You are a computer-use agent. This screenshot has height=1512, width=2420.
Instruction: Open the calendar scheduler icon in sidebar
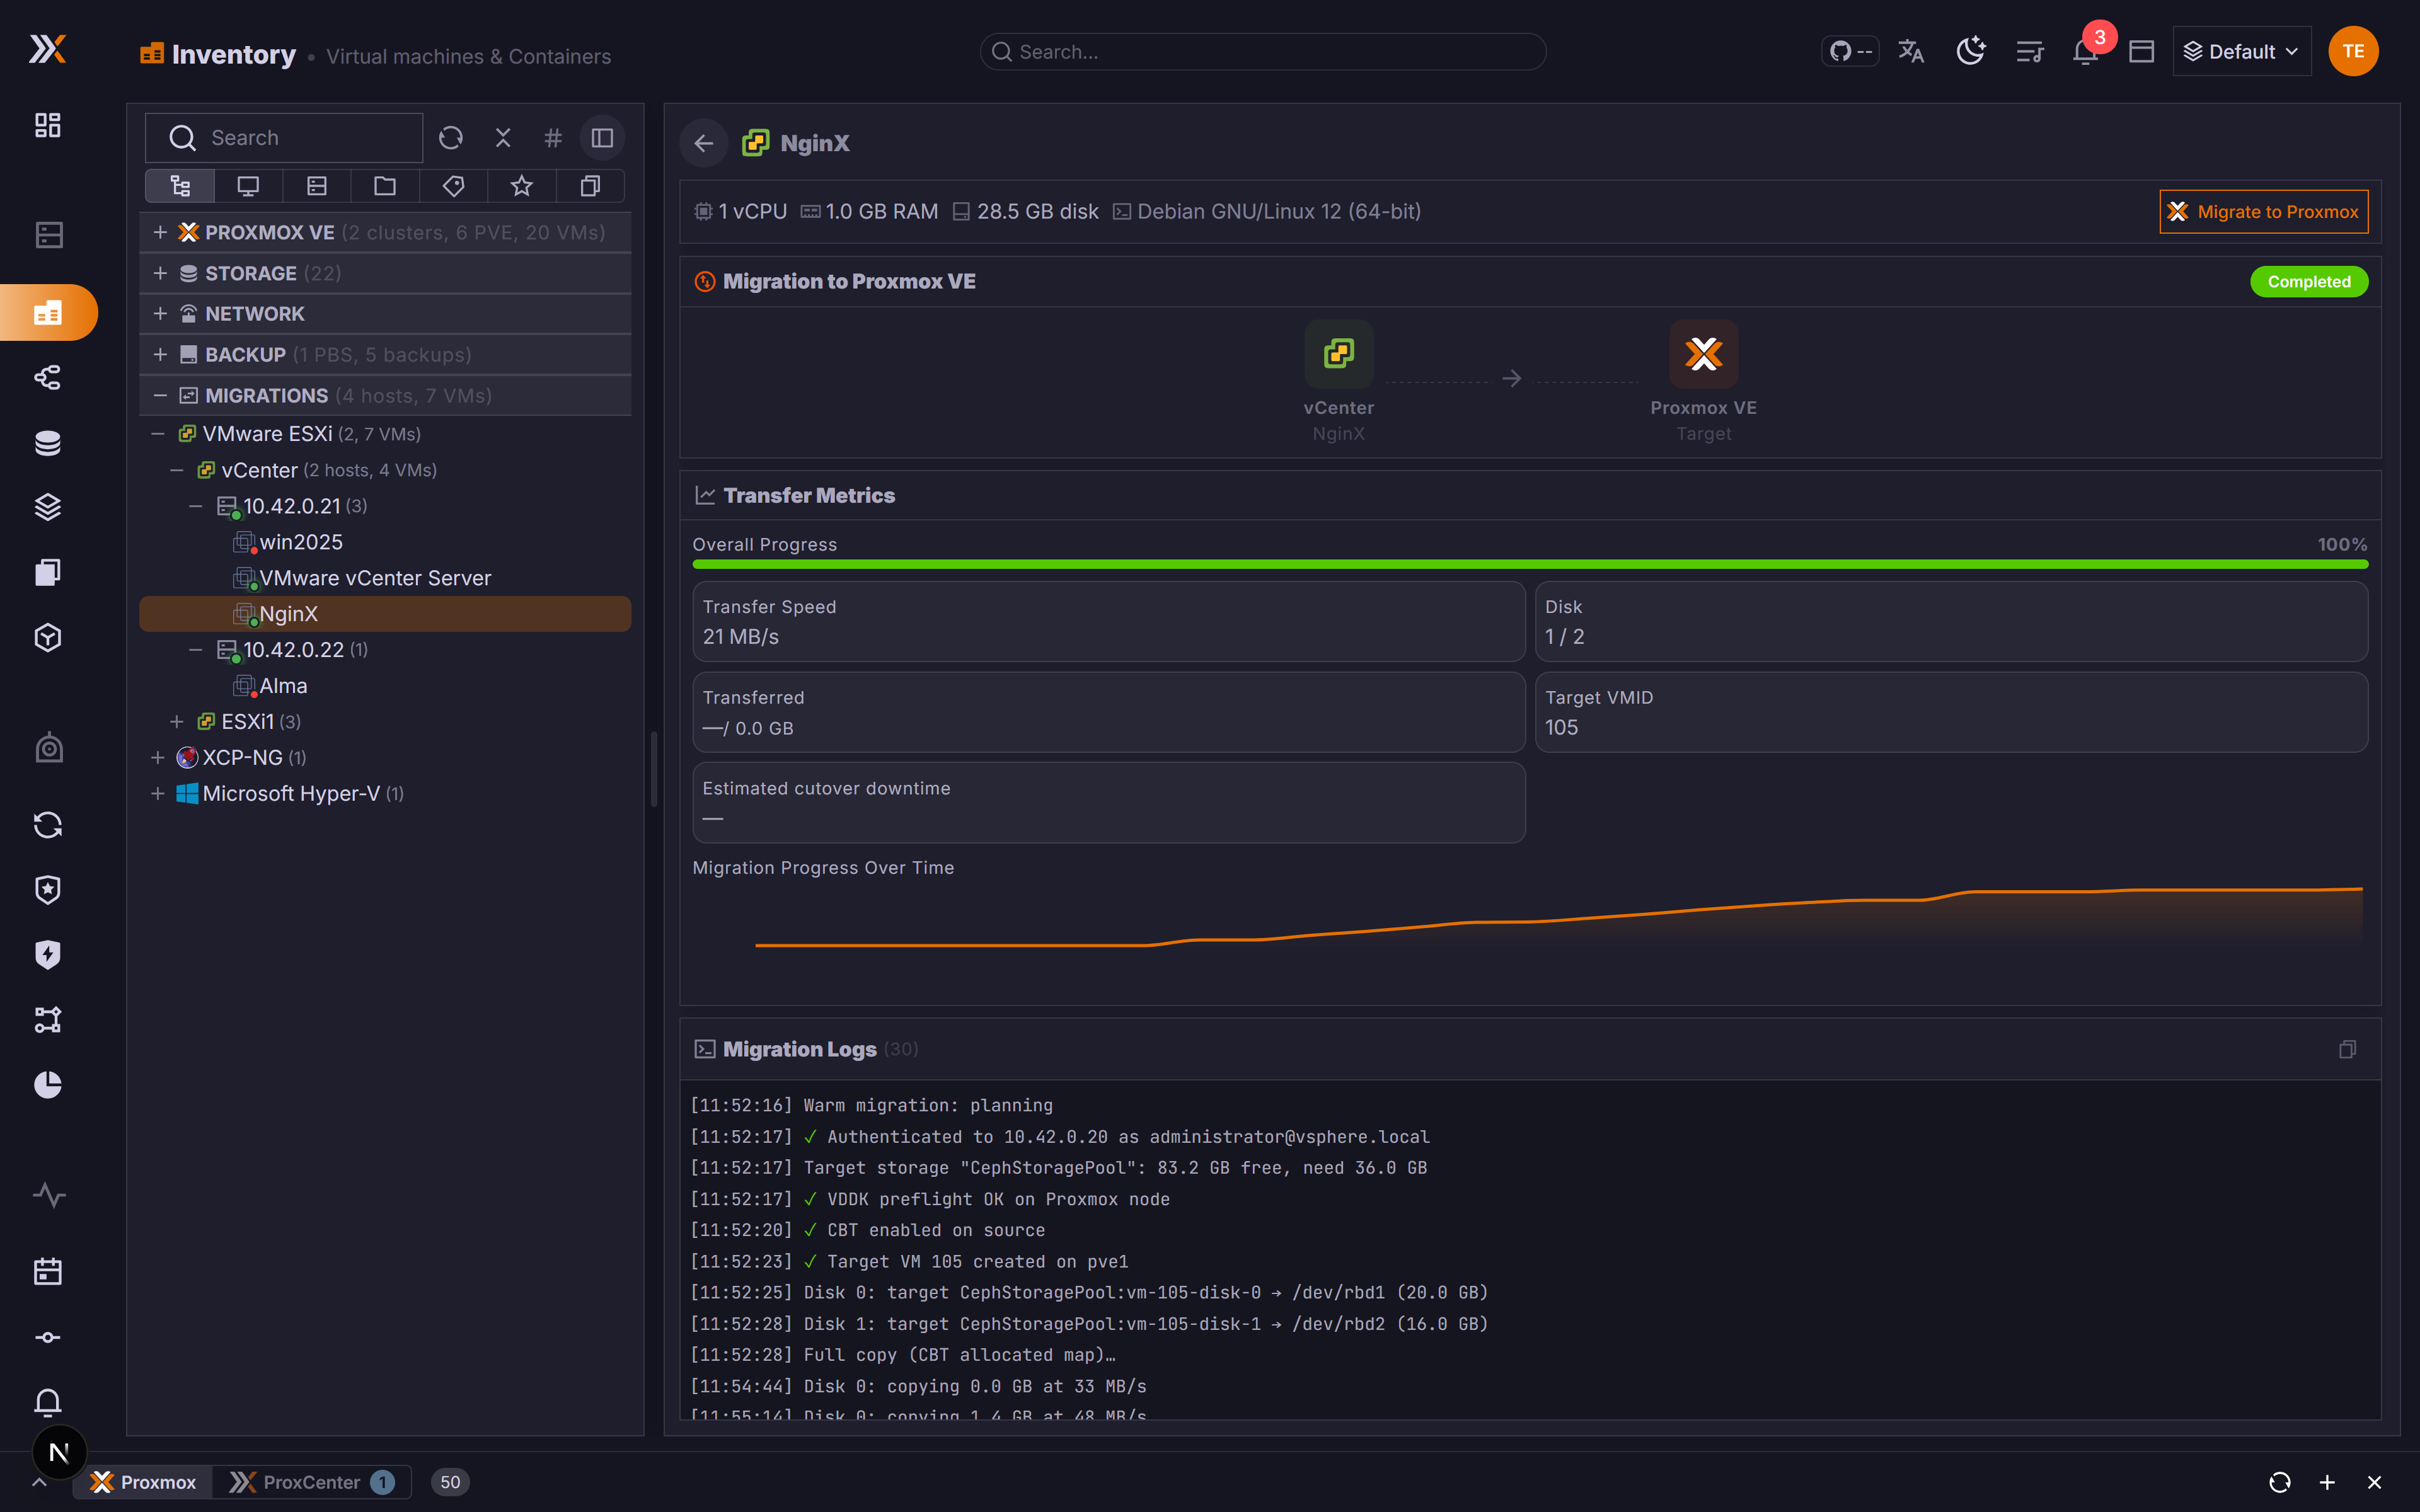tap(48, 1272)
